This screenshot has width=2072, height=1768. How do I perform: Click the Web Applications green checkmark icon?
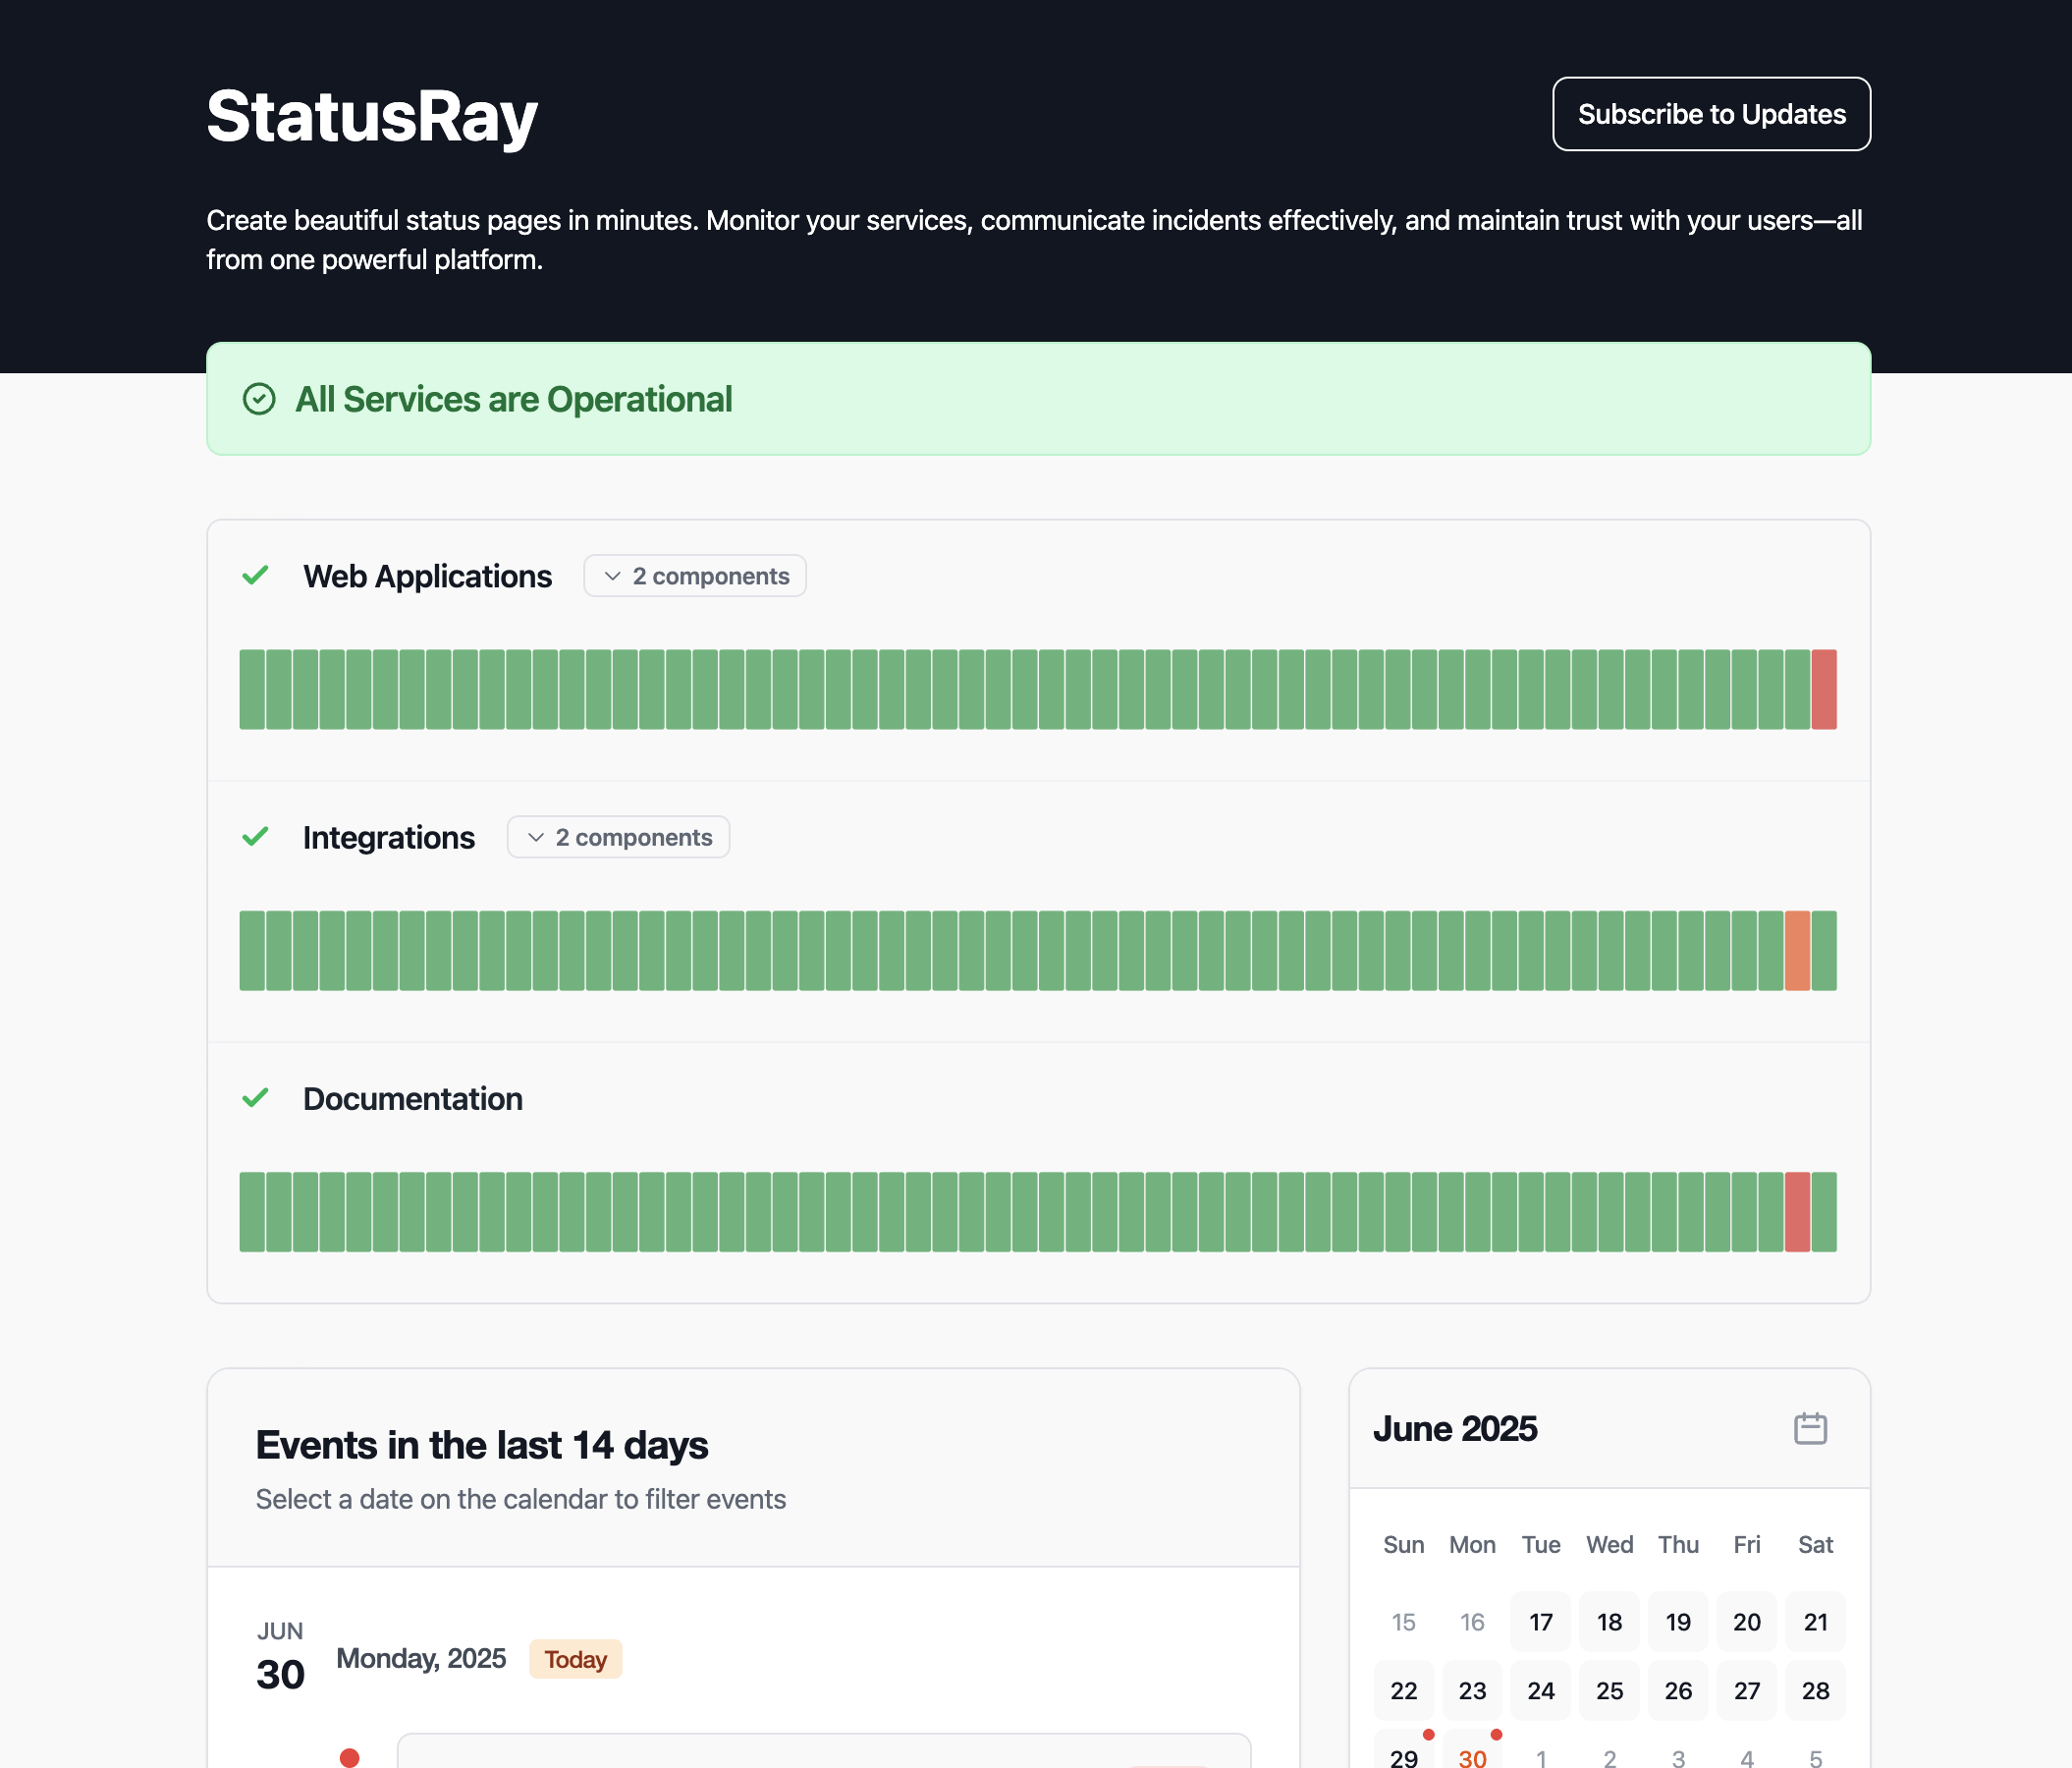click(256, 575)
